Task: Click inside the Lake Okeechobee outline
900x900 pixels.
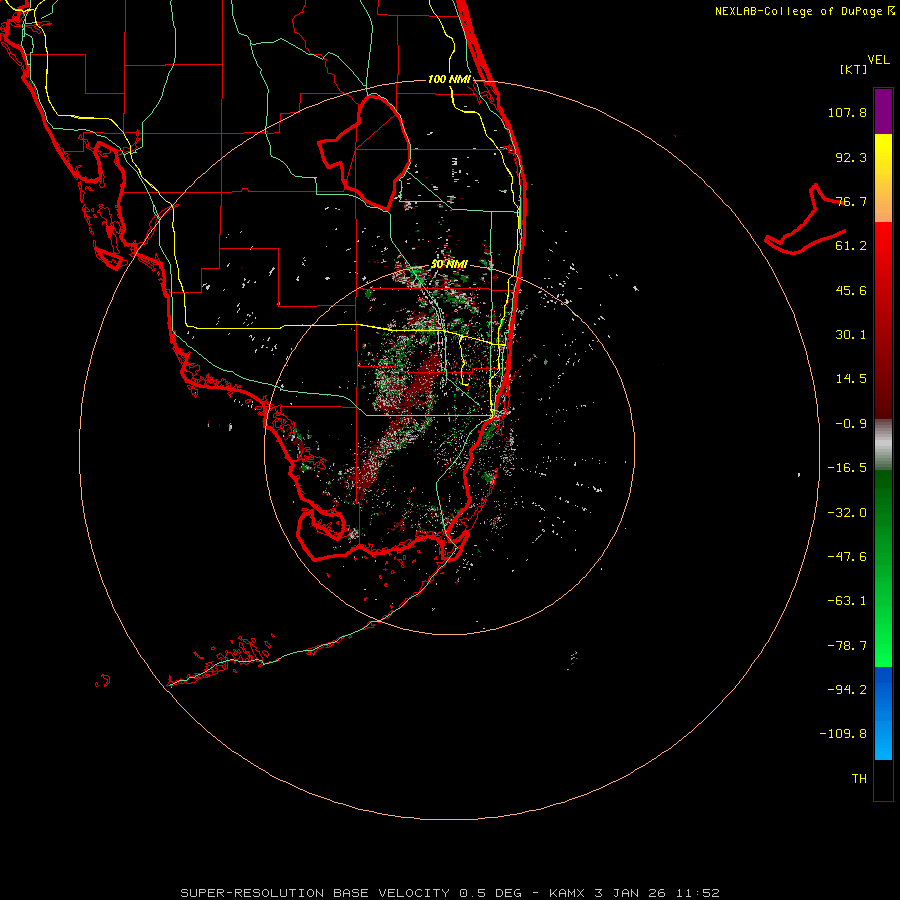Action: click(x=373, y=155)
